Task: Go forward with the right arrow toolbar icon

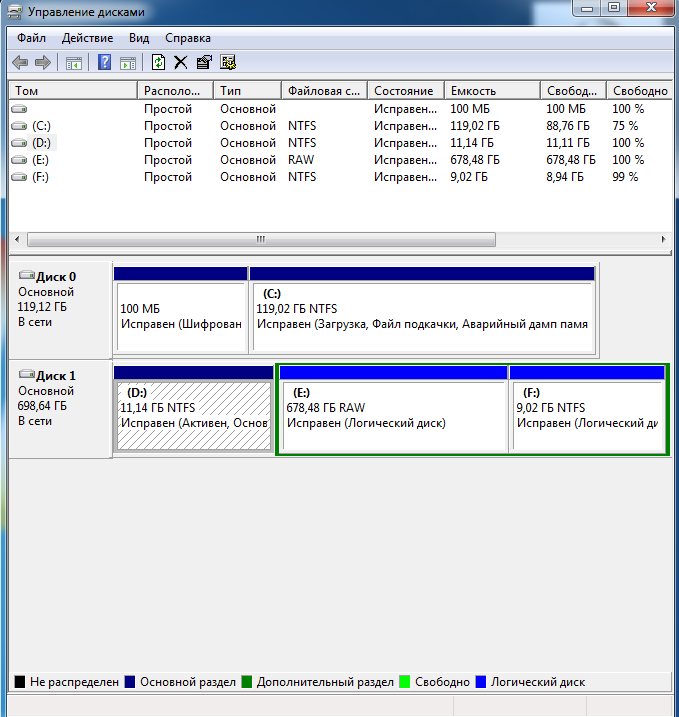Action: pos(43,62)
